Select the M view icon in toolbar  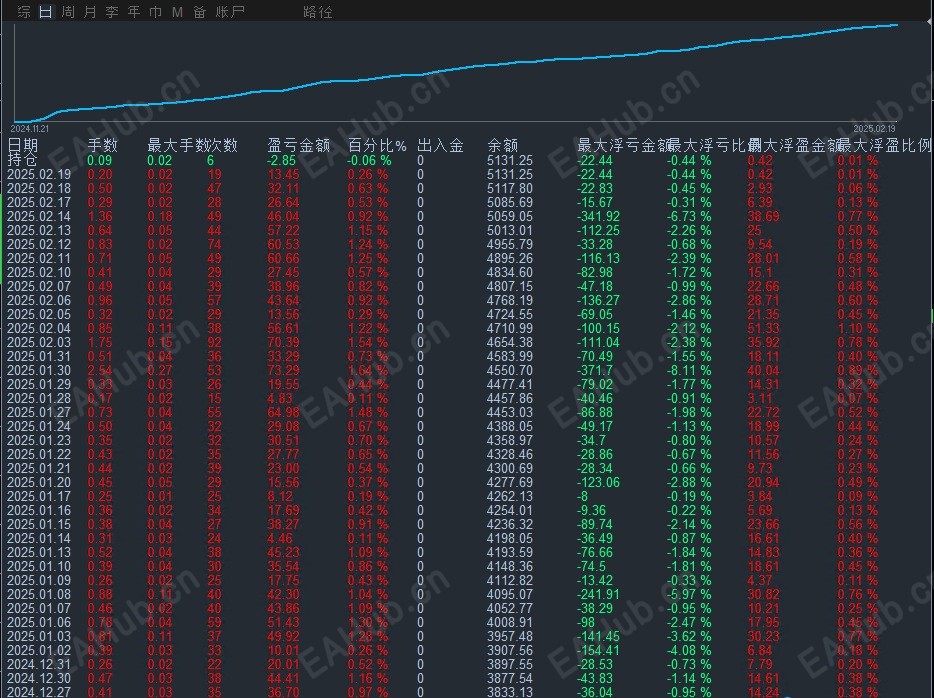pyautogui.click(x=177, y=13)
